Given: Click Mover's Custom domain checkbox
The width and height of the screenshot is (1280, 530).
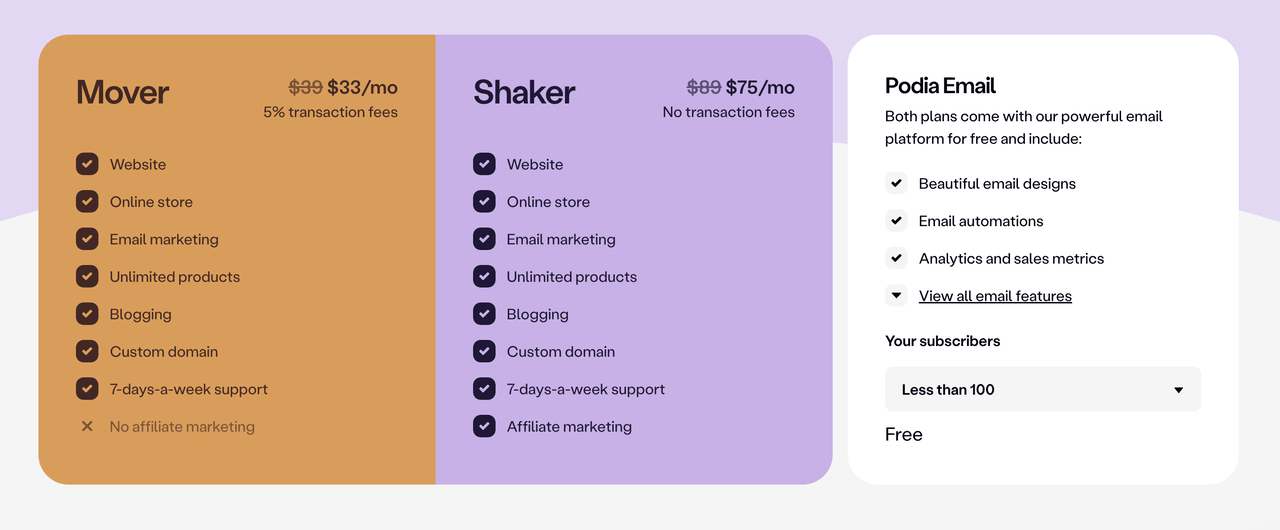Looking at the screenshot, I should point(87,351).
